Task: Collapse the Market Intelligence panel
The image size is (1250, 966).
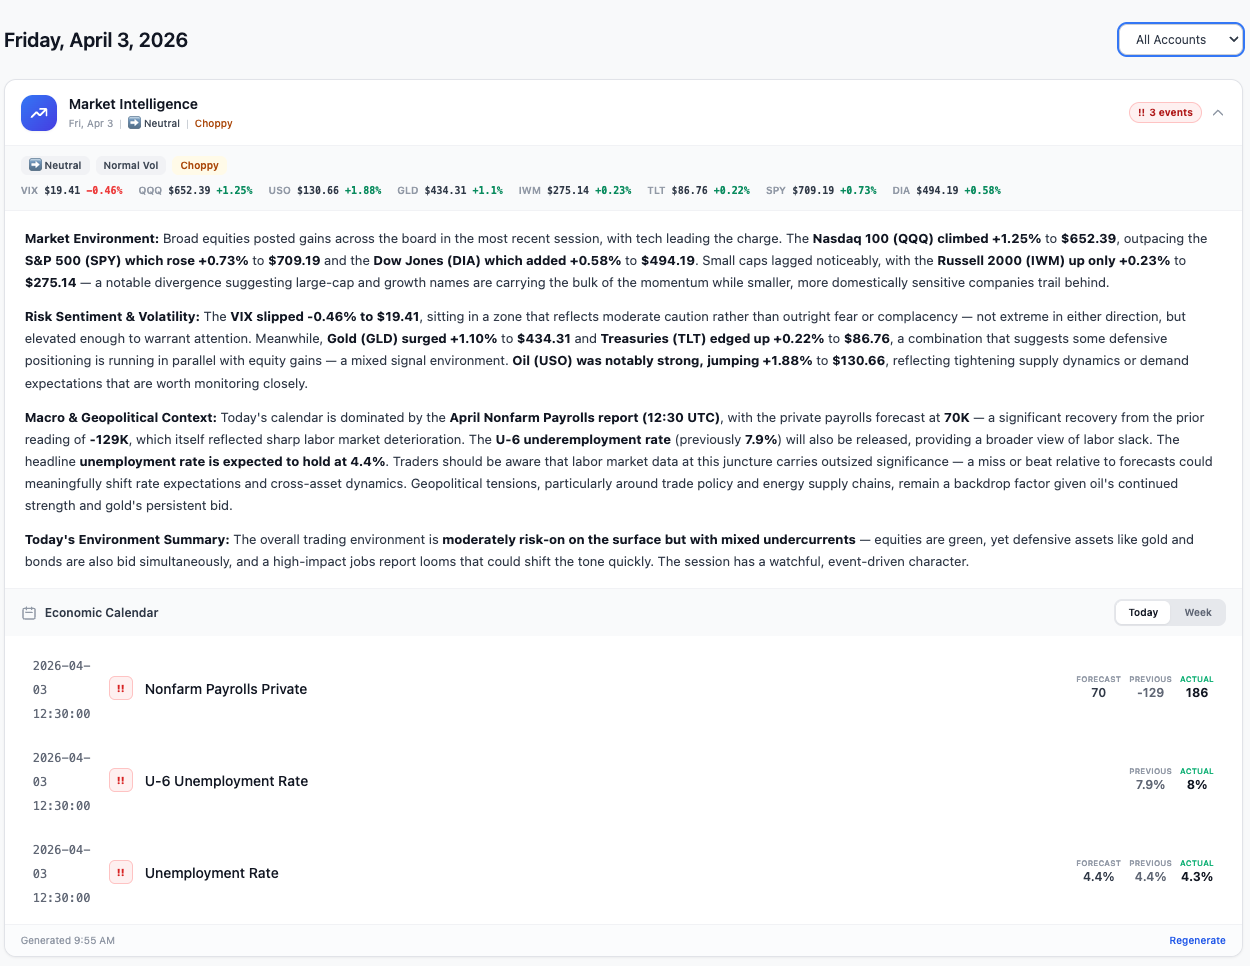Action: click(x=1218, y=112)
